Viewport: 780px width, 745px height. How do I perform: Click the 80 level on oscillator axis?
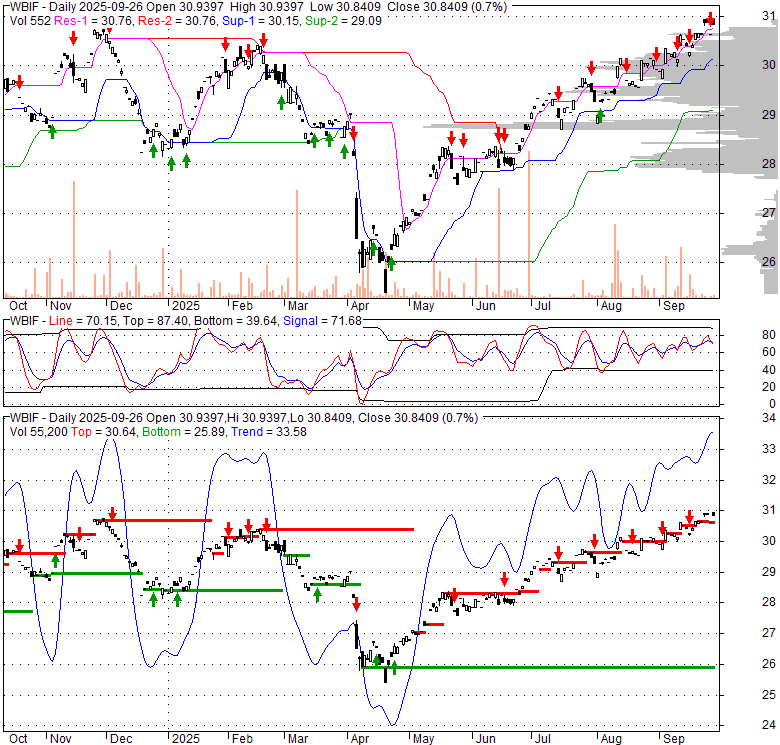769,335
